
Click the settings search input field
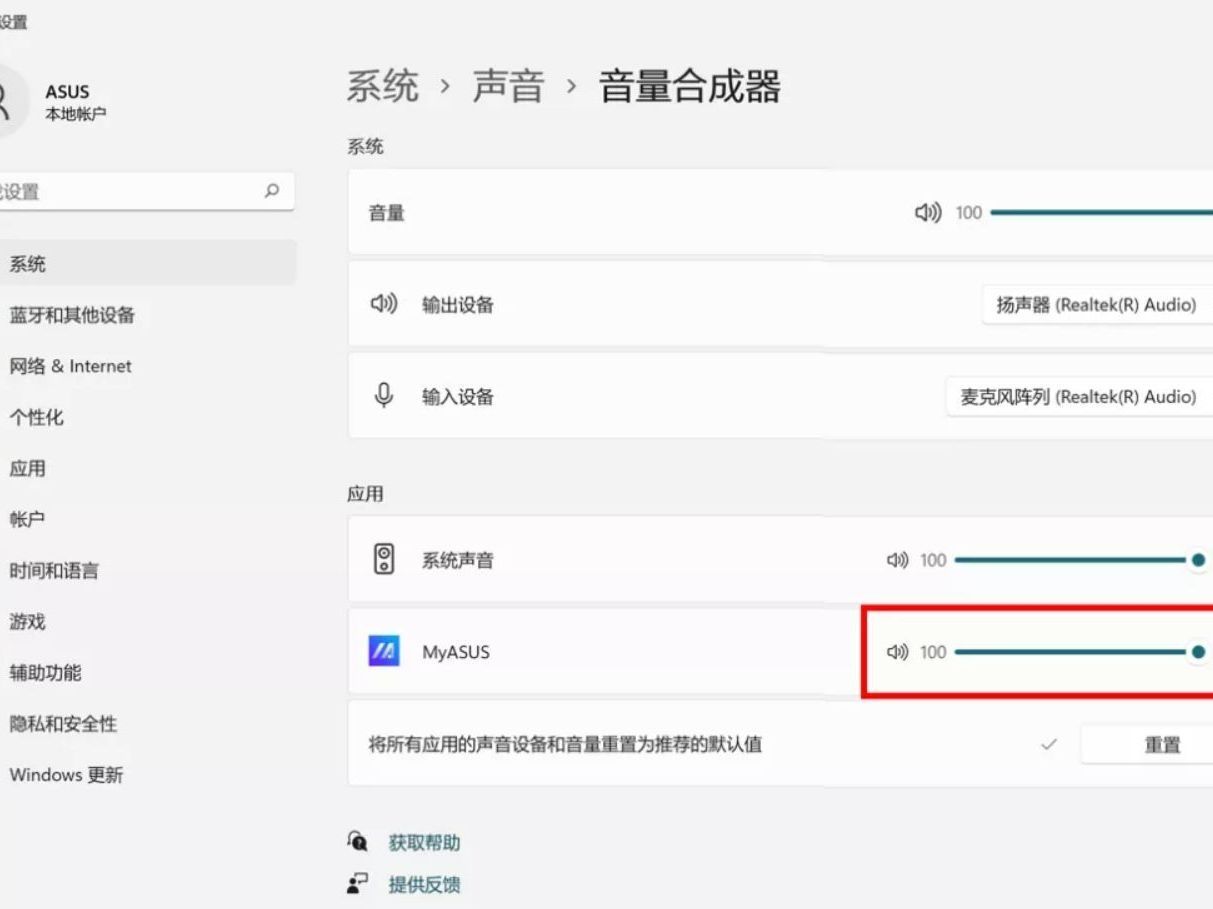click(x=130, y=191)
